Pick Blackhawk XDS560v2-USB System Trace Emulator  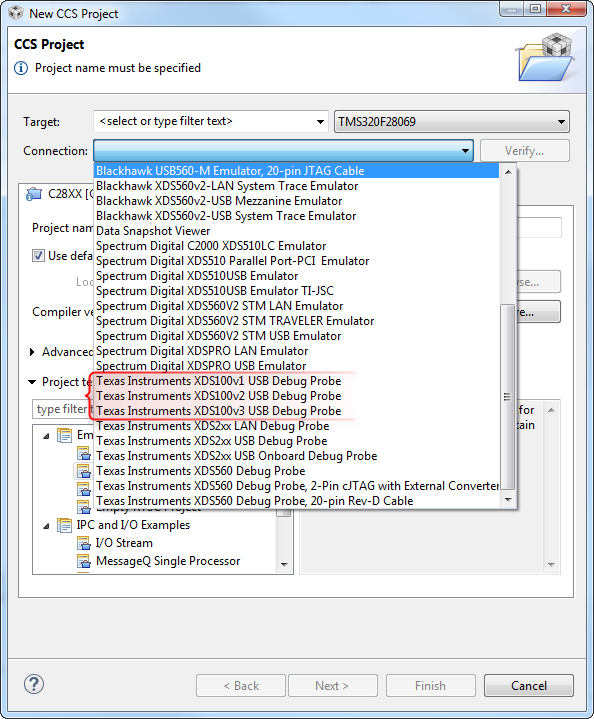296,216
